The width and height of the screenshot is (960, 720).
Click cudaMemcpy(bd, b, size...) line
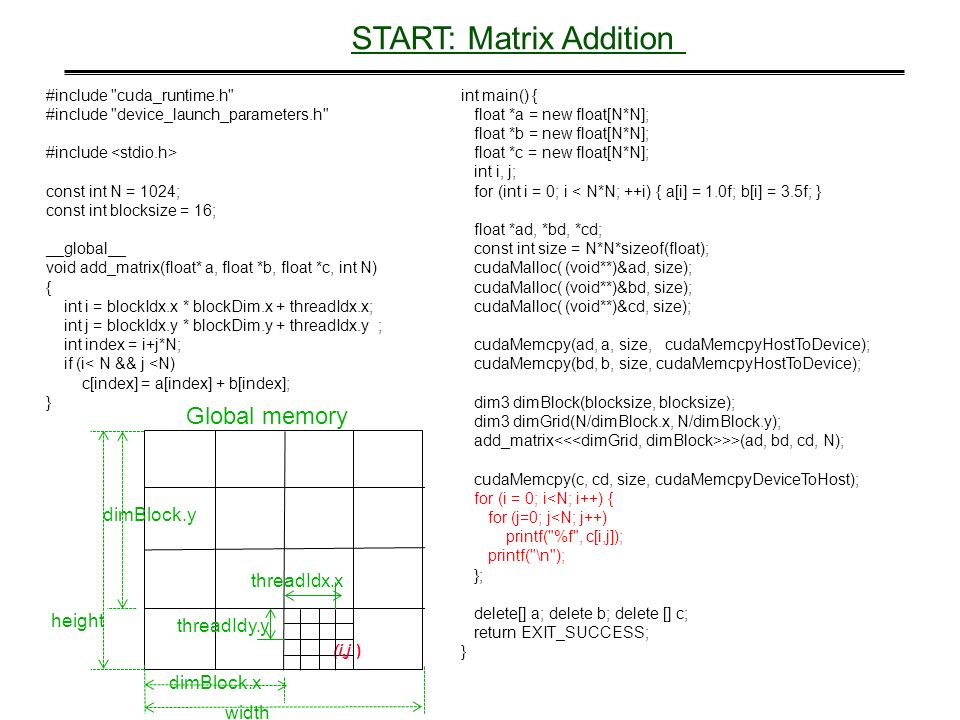pos(667,364)
